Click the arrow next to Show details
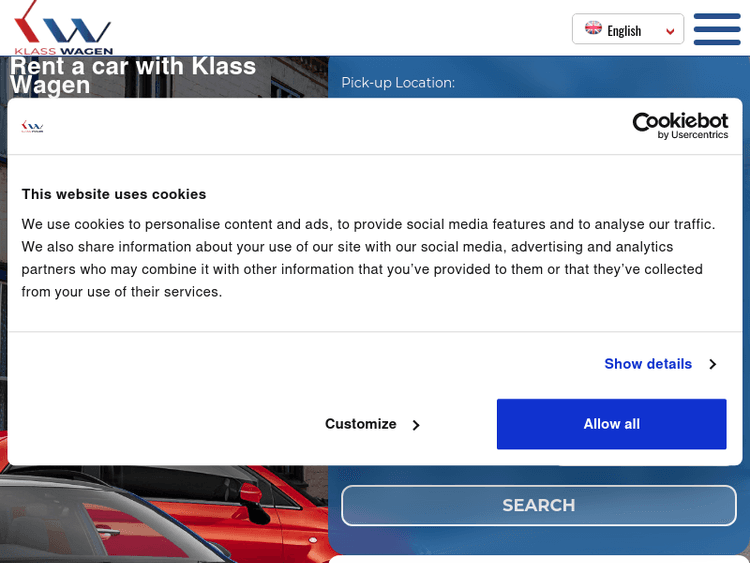 point(712,364)
